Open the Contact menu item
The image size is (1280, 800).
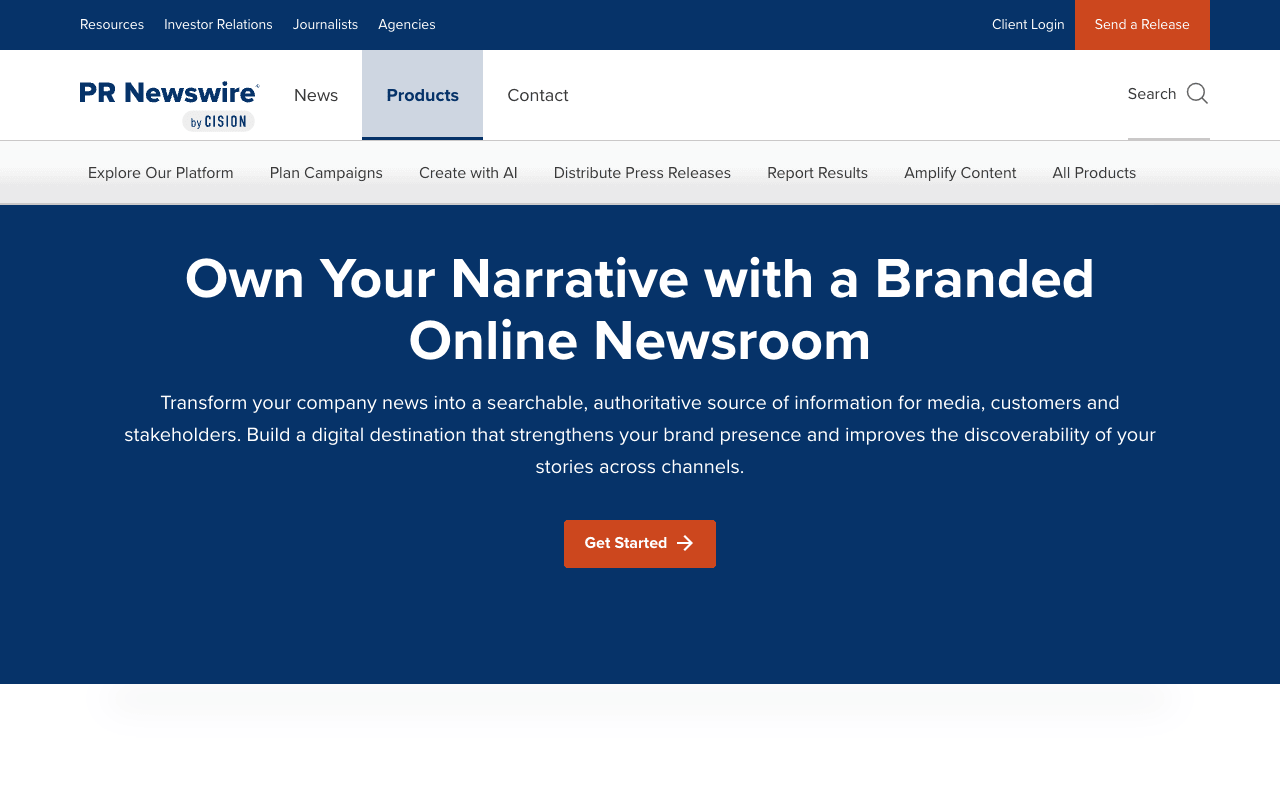coord(538,95)
